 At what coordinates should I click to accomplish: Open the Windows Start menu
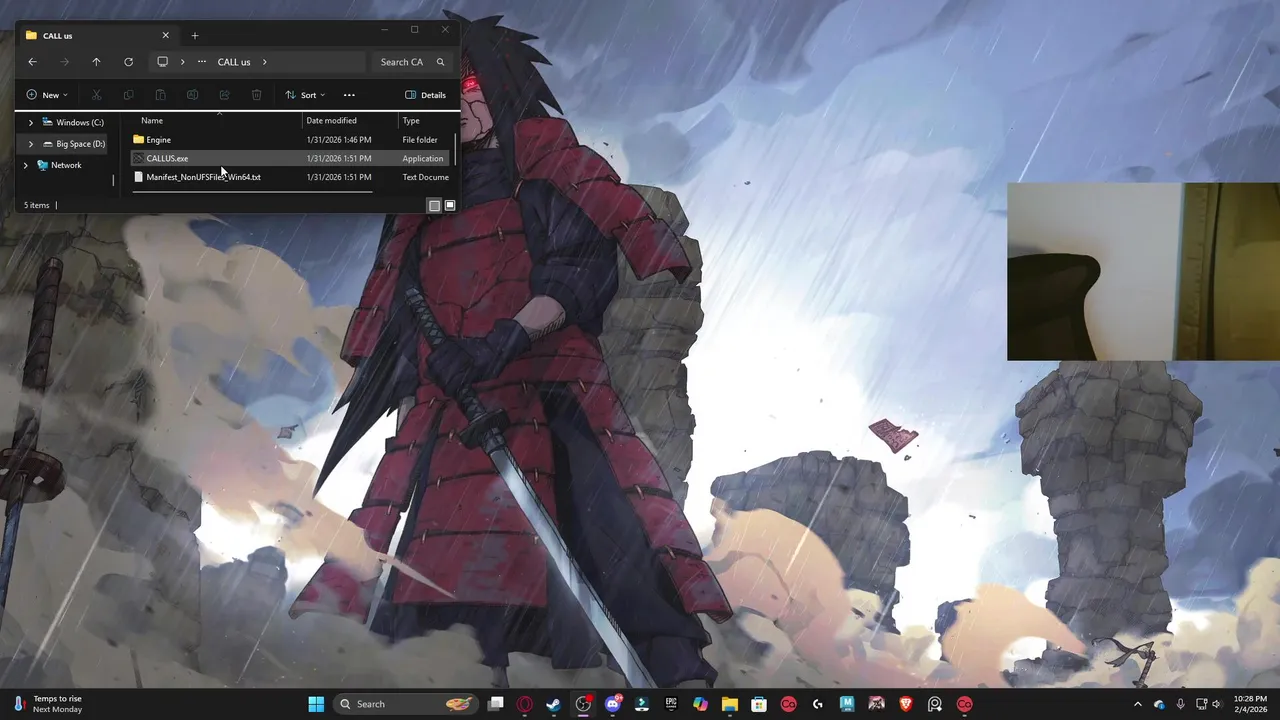[x=316, y=704]
